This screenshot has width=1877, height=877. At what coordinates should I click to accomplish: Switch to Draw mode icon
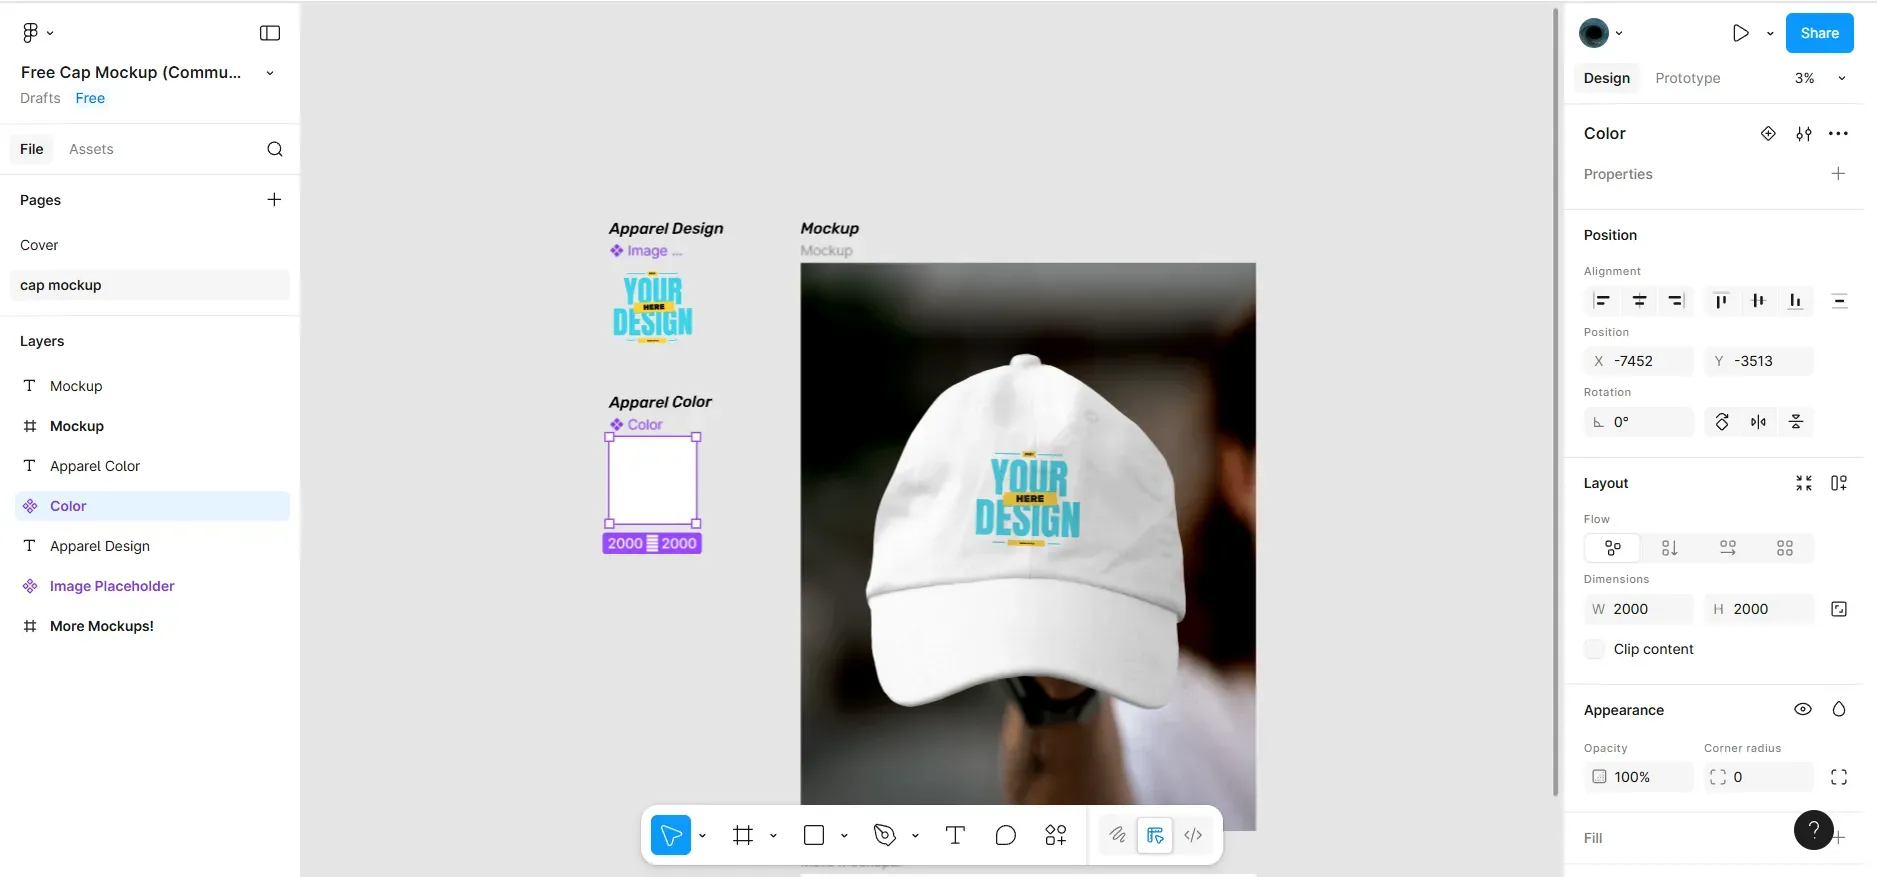[1118, 835]
